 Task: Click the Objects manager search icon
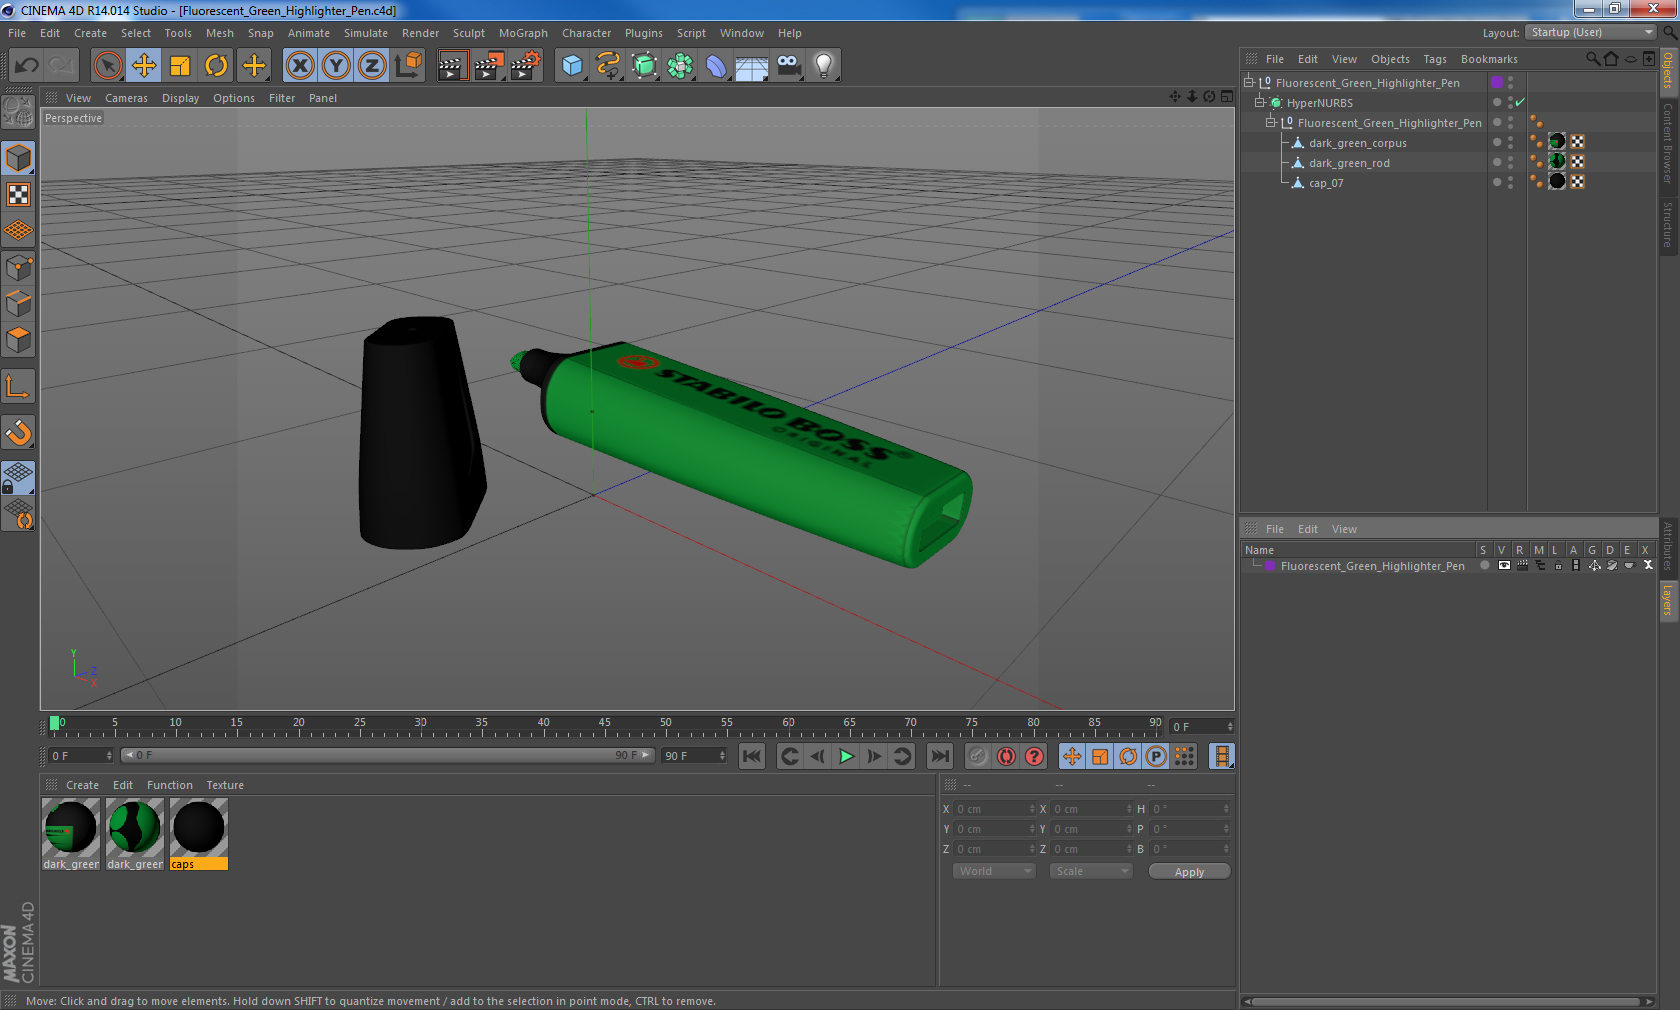(x=1593, y=59)
